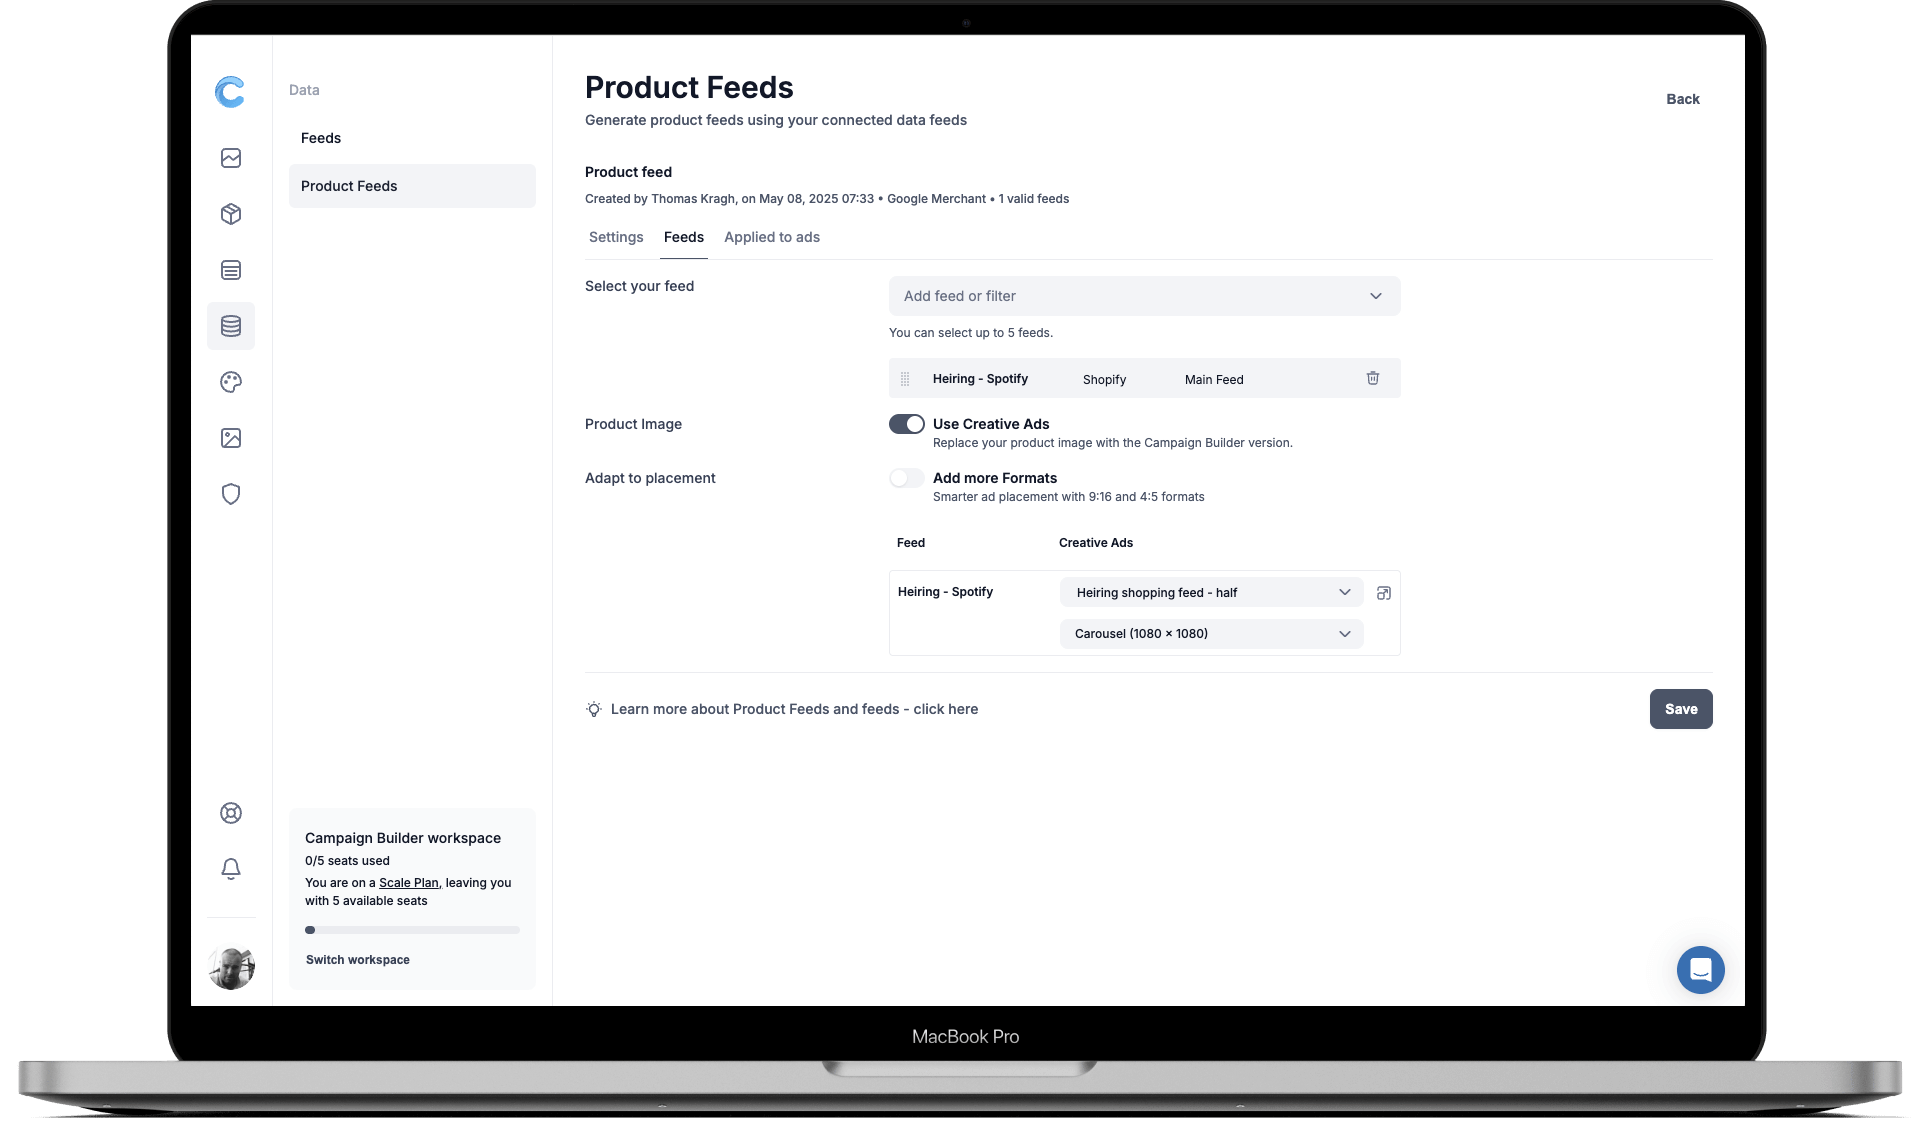The image size is (1920, 1122).
Task: Open the Heiring shopping feed - half dropdown
Action: click(x=1211, y=593)
